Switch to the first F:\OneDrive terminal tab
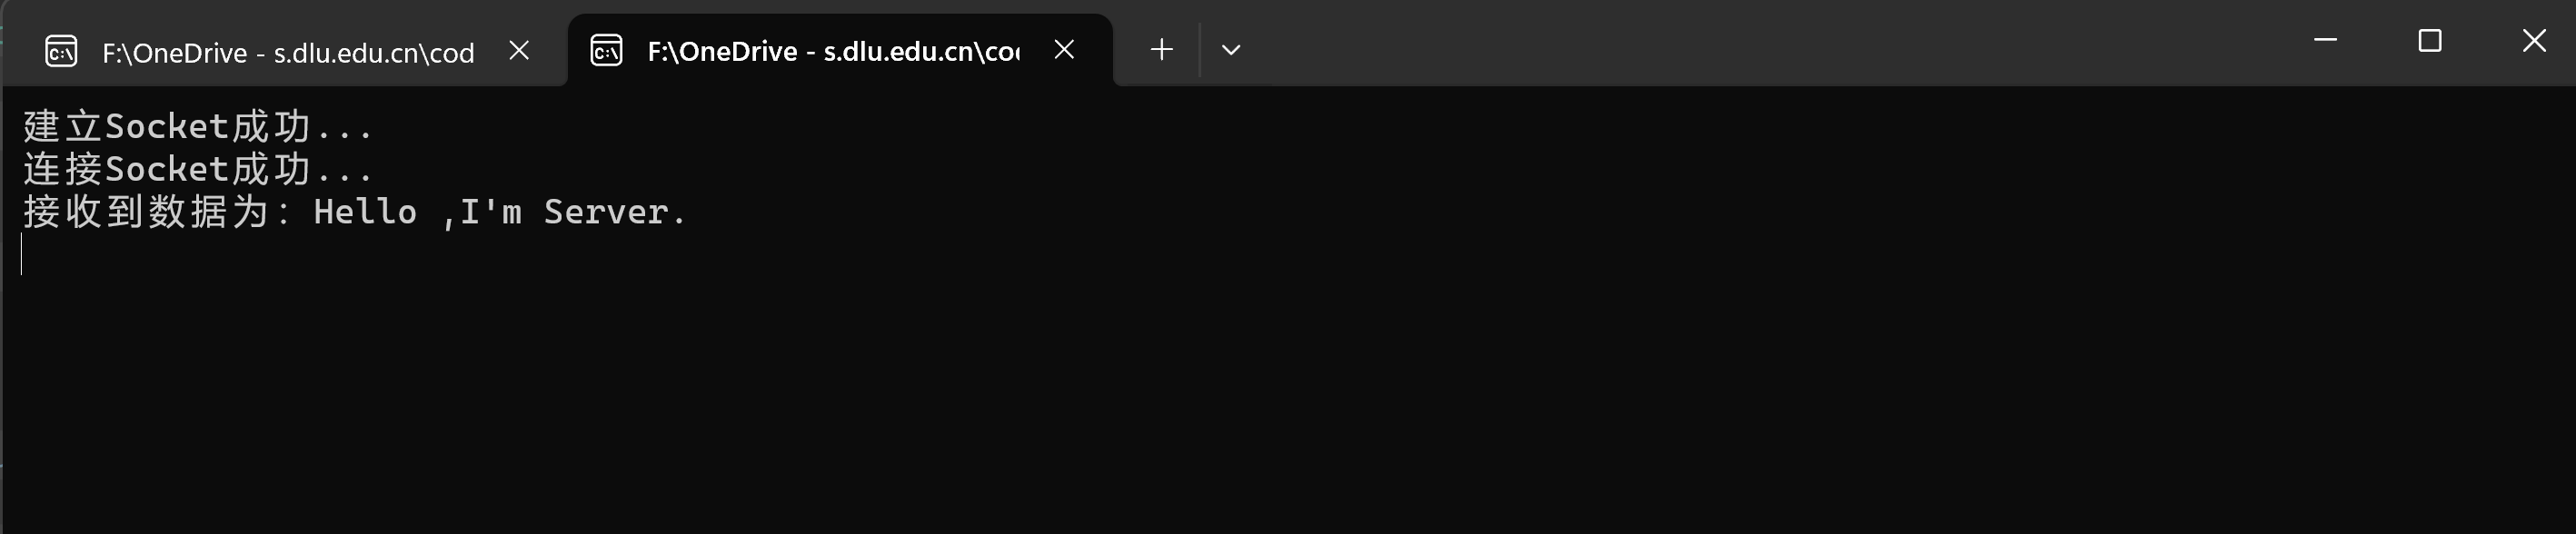This screenshot has width=2576, height=534. 288,52
